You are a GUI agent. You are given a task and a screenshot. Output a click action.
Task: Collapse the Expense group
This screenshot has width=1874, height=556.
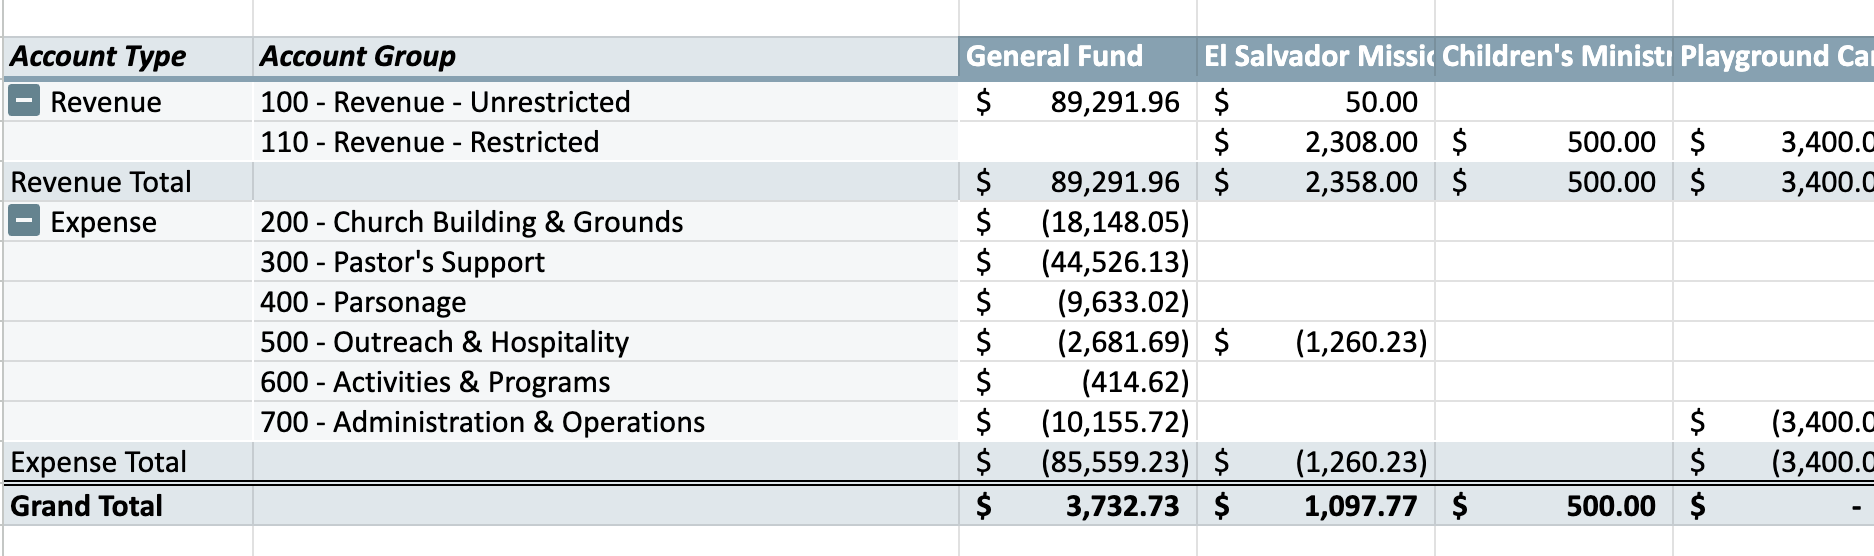tap(24, 221)
